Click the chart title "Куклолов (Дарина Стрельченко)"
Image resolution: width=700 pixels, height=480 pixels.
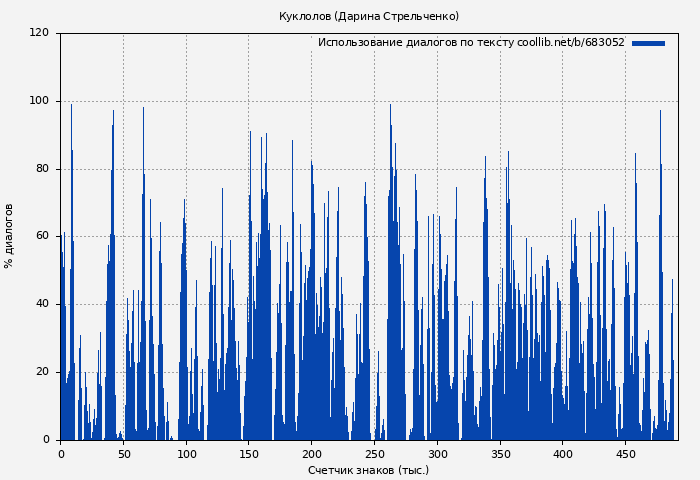369,17
